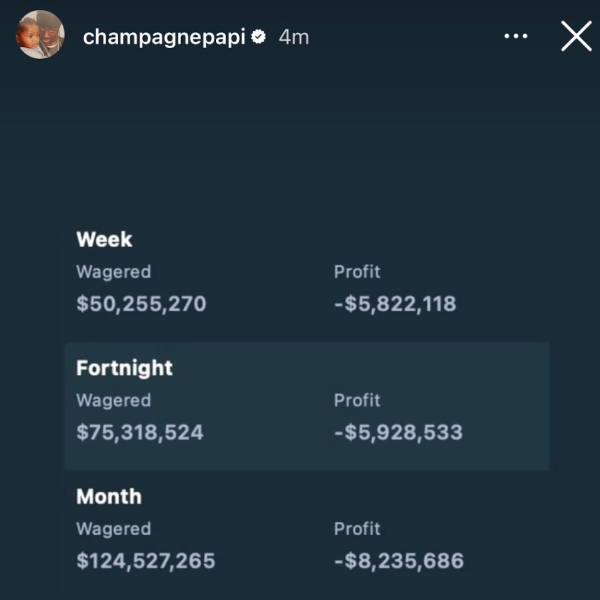Click the 4m story timestamp
600x600 pixels.
[293, 37]
